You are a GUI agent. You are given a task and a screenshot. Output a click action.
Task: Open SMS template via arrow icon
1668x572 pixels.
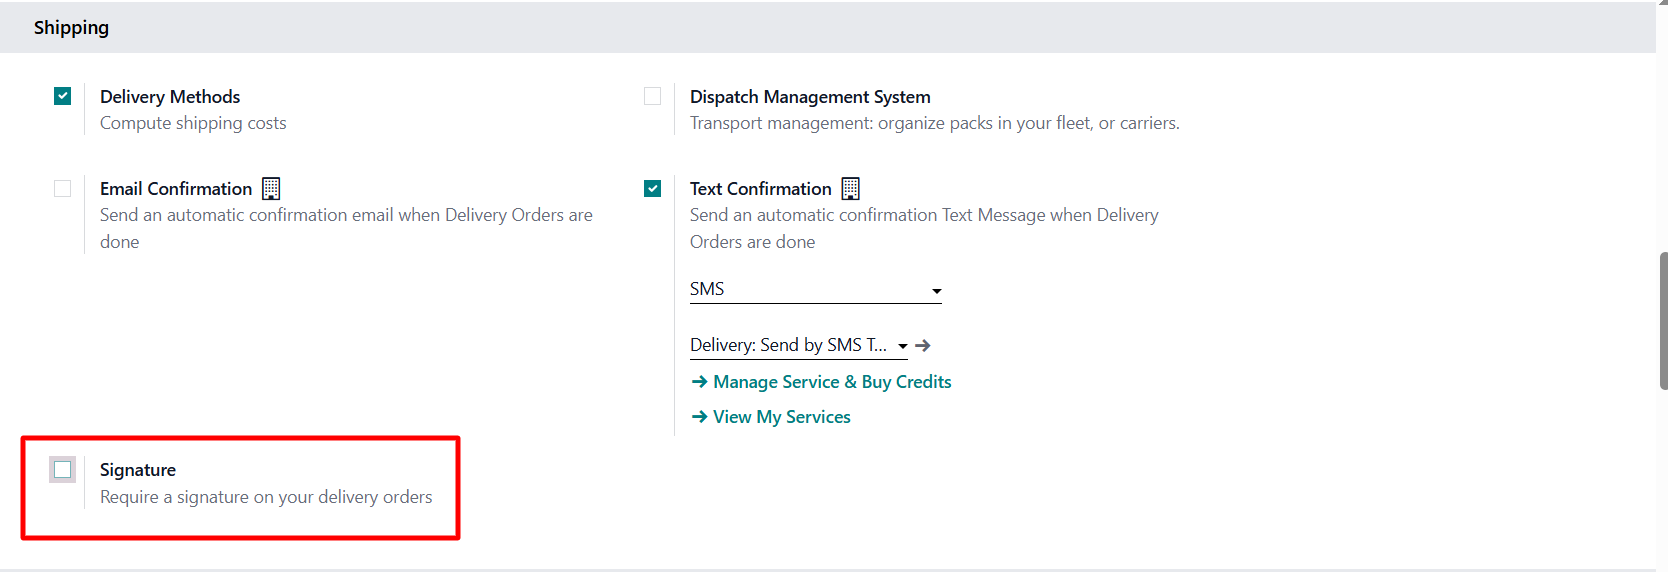[923, 346]
